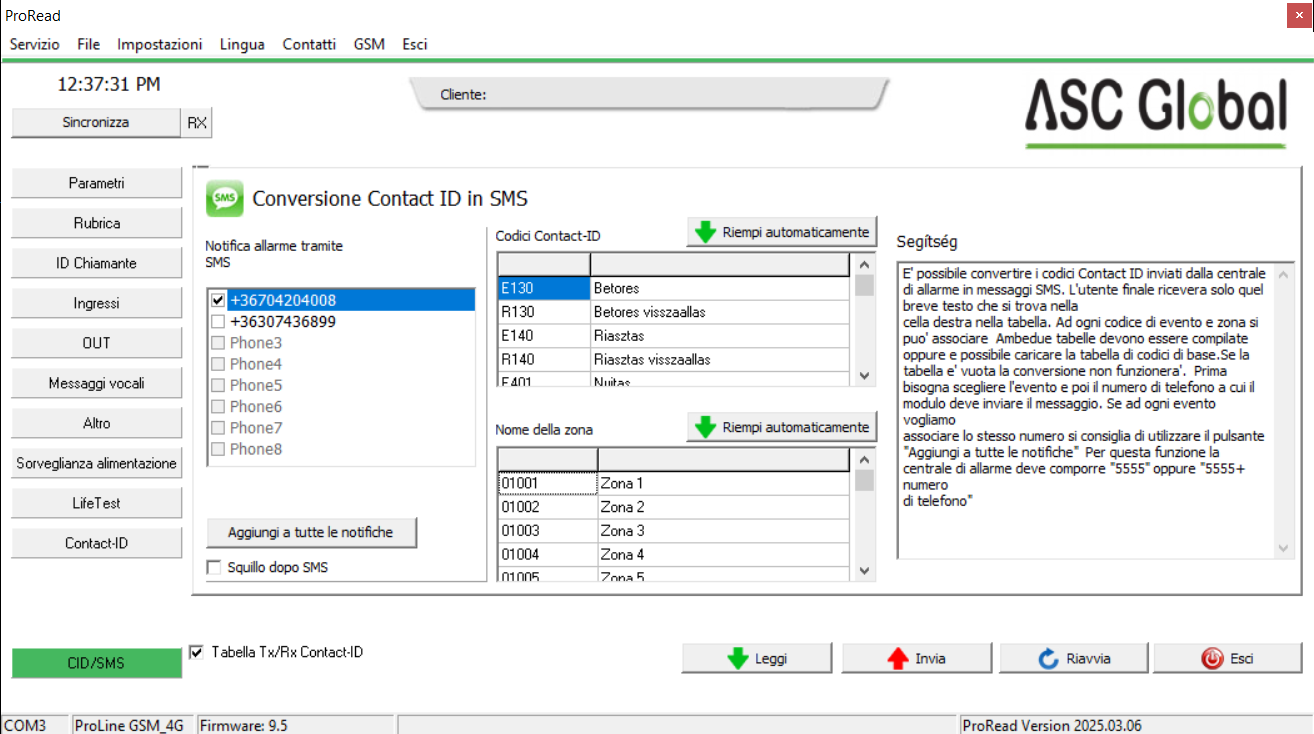
Task: Open Sorveglianza alimentazione section
Action: 97,463
